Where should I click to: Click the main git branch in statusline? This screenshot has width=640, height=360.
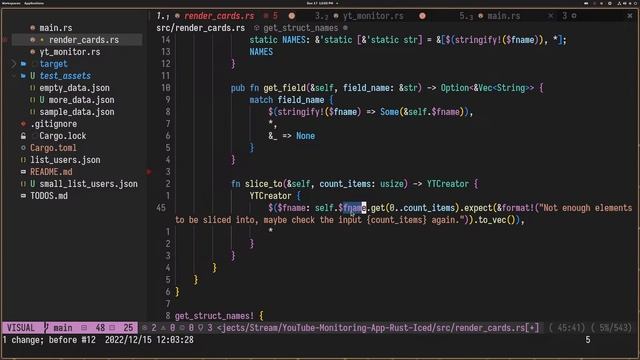tap(62, 328)
